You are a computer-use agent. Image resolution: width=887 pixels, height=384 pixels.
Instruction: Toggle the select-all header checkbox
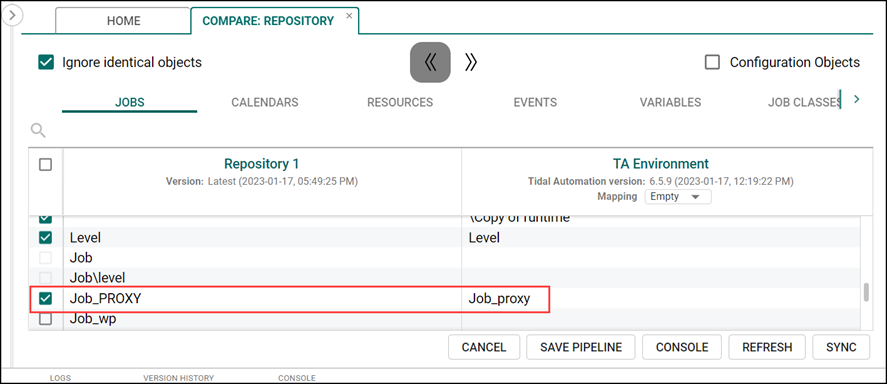[45, 165]
